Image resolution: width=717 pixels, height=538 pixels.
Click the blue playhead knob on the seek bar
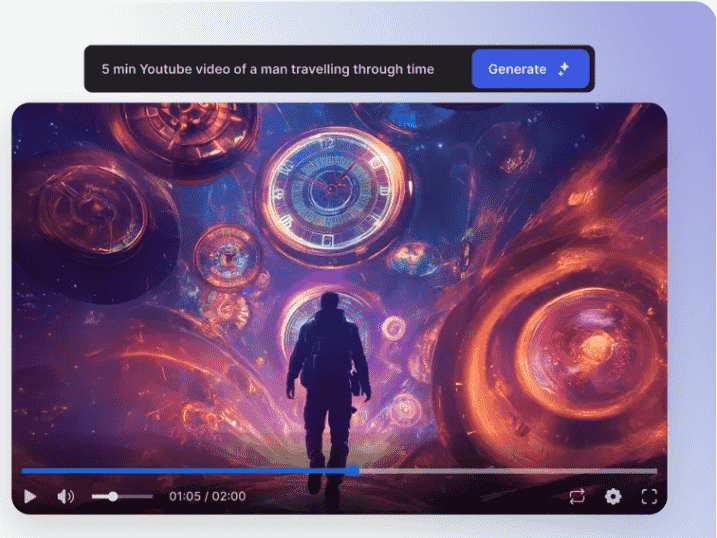point(353,470)
